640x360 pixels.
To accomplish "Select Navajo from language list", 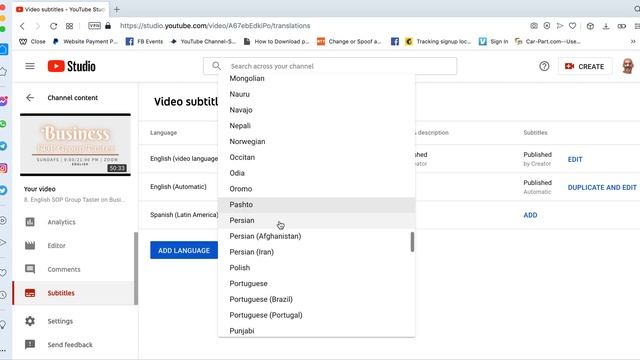I will pos(316,110).
